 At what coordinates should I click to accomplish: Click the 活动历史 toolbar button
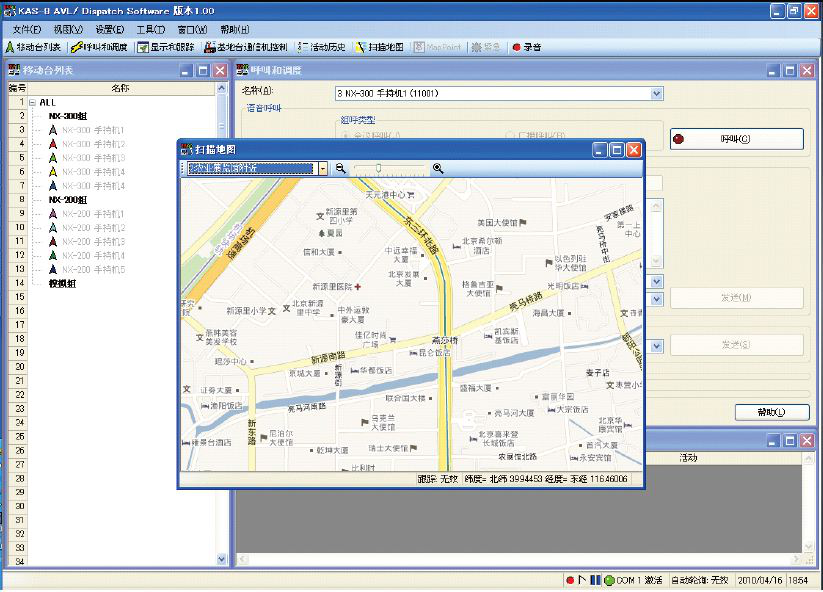(322, 47)
